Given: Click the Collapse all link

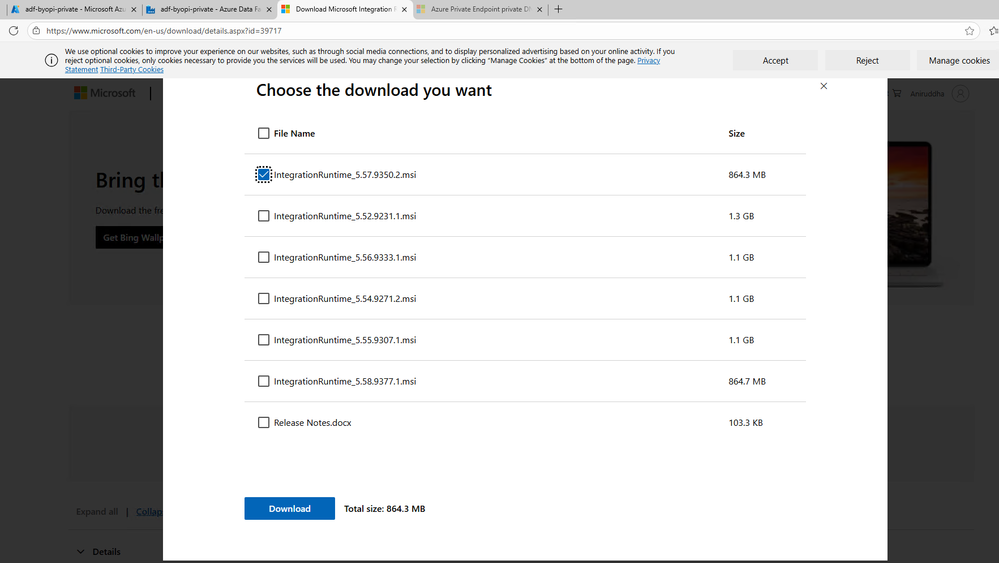Looking at the screenshot, I should (x=149, y=511).
